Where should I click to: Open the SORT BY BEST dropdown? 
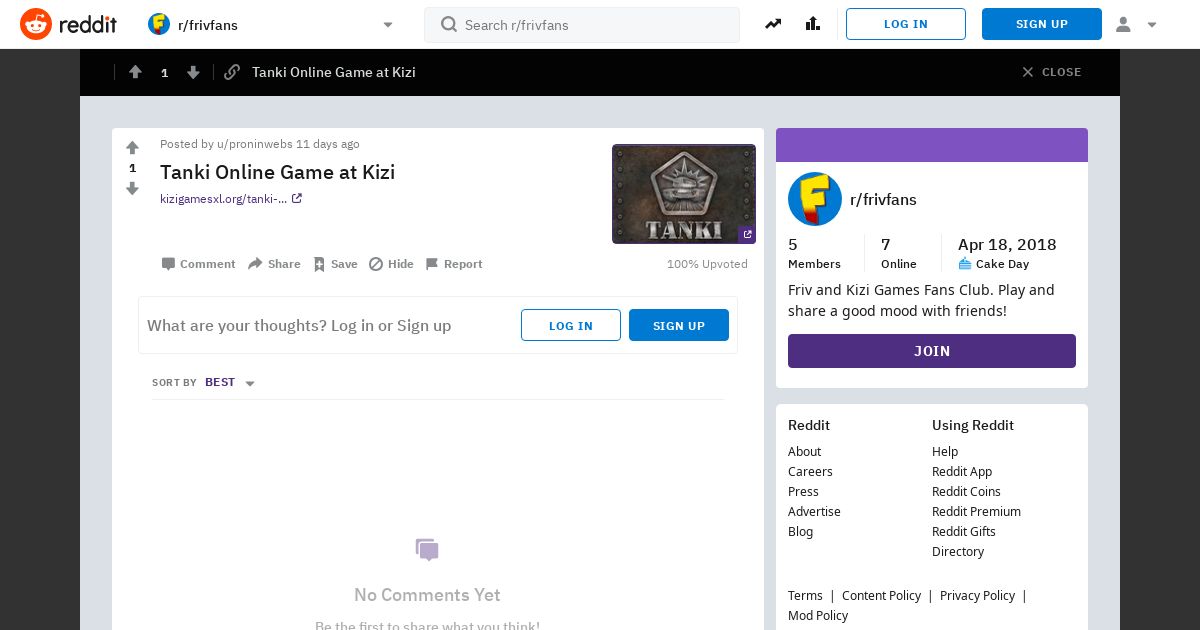(x=204, y=383)
